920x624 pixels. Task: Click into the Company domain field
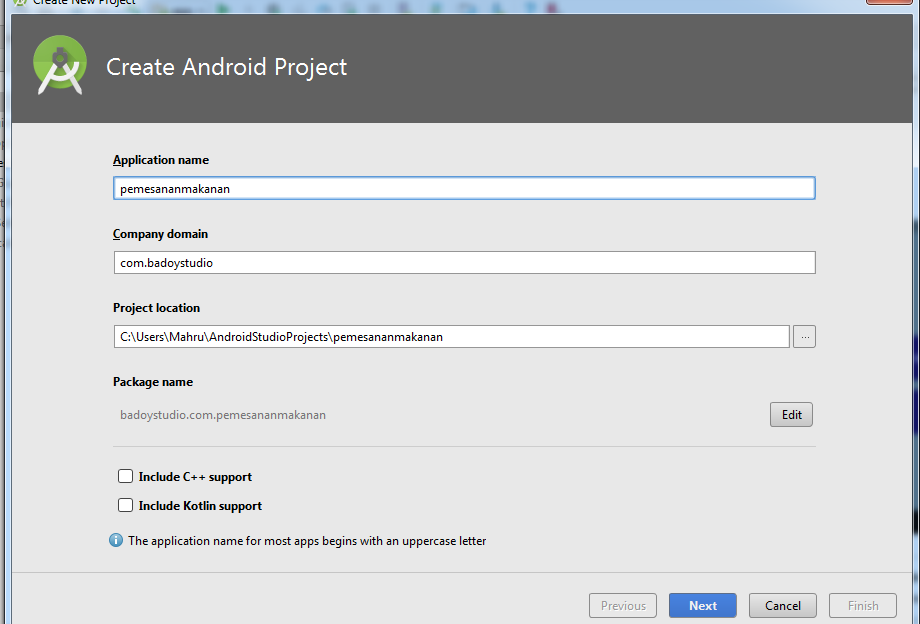point(464,263)
